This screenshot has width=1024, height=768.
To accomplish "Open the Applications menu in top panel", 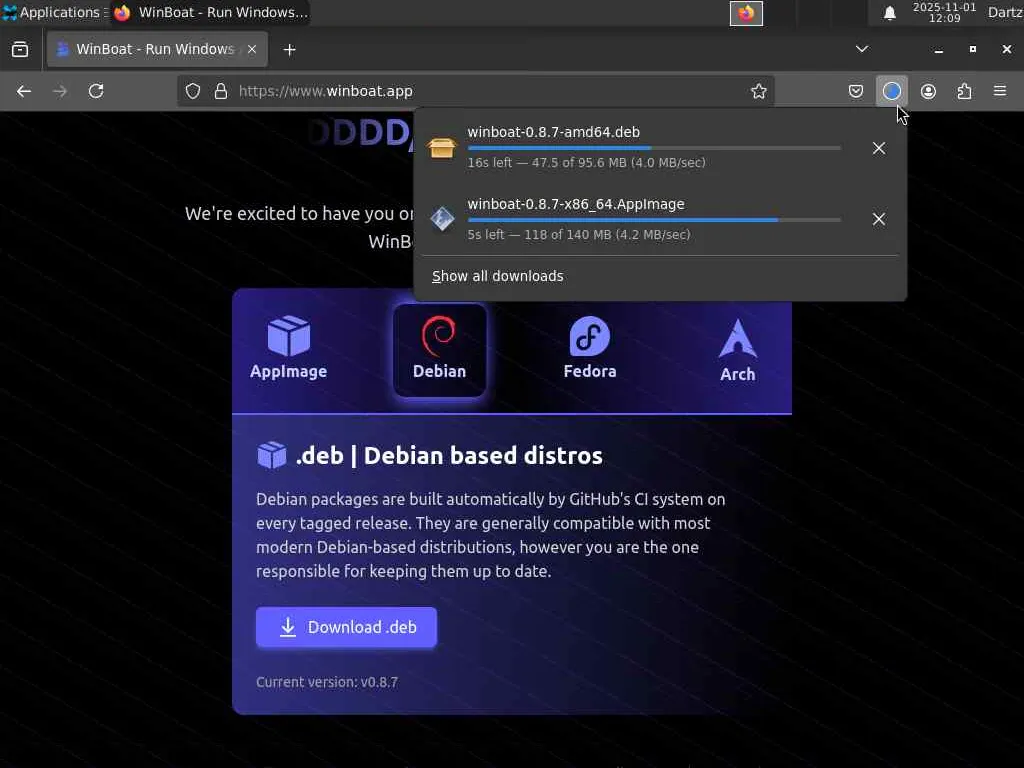I will pos(54,12).
